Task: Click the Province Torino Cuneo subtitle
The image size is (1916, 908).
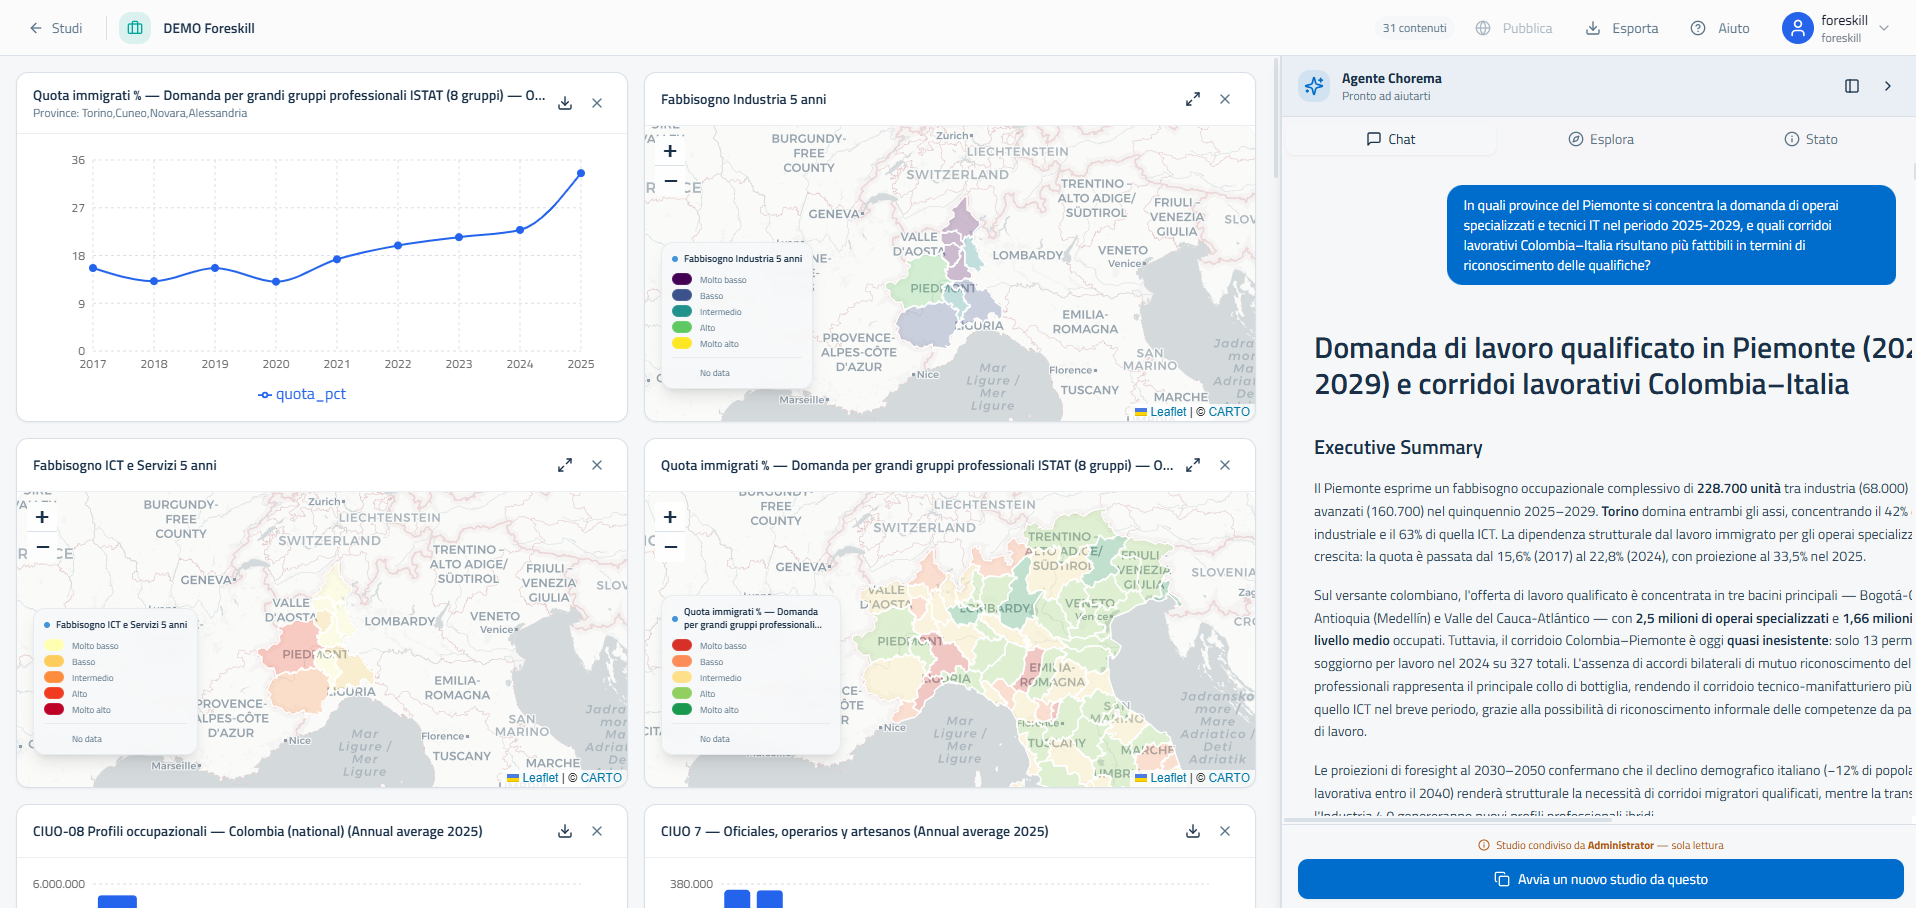Action: click(140, 113)
